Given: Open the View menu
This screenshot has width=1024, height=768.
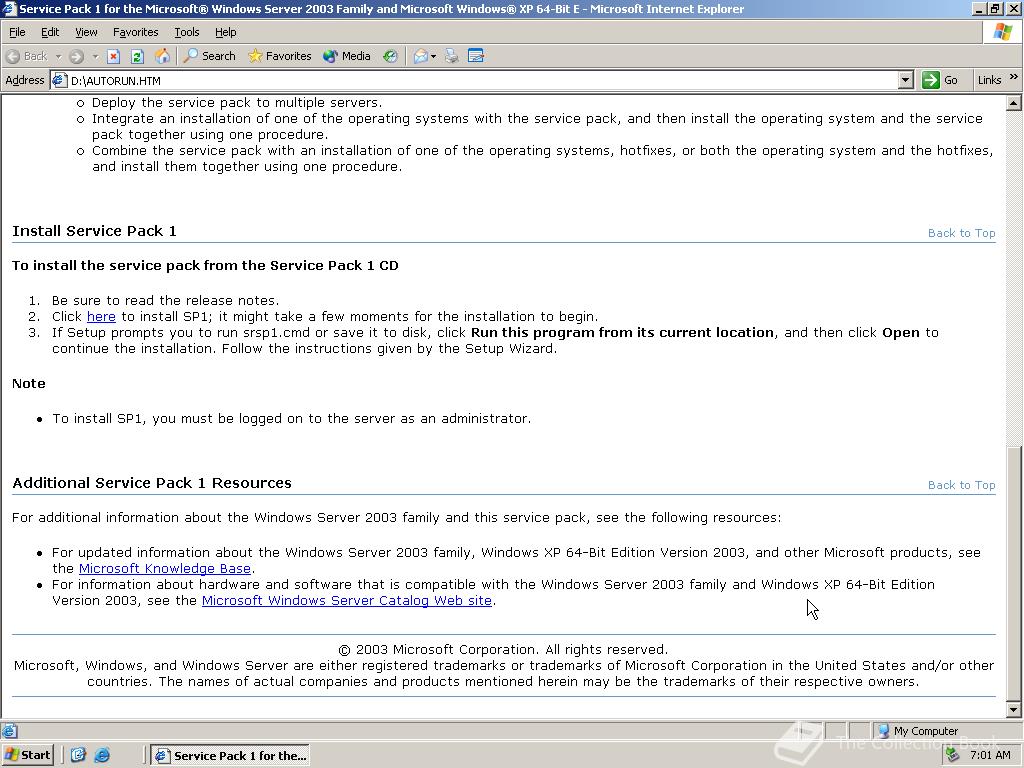Looking at the screenshot, I should point(86,32).
